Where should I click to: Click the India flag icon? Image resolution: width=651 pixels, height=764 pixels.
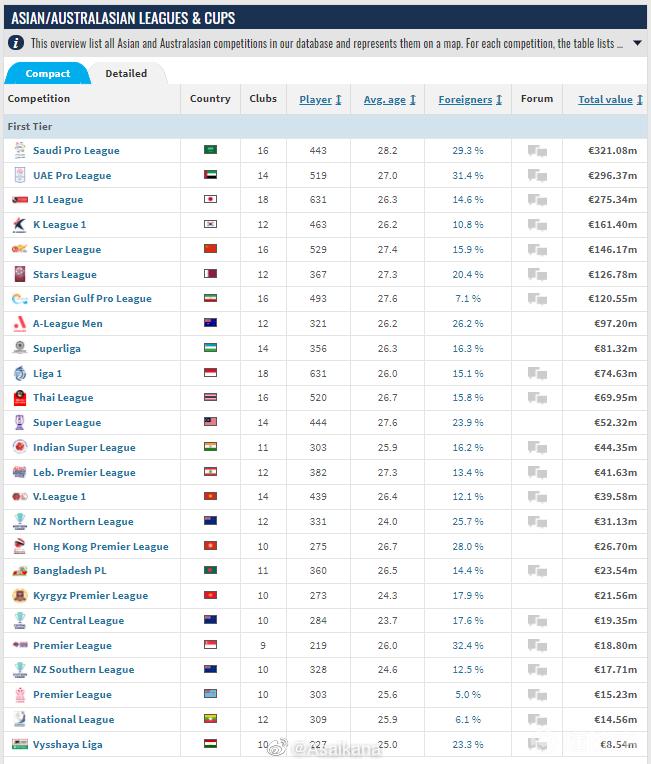(211, 446)
